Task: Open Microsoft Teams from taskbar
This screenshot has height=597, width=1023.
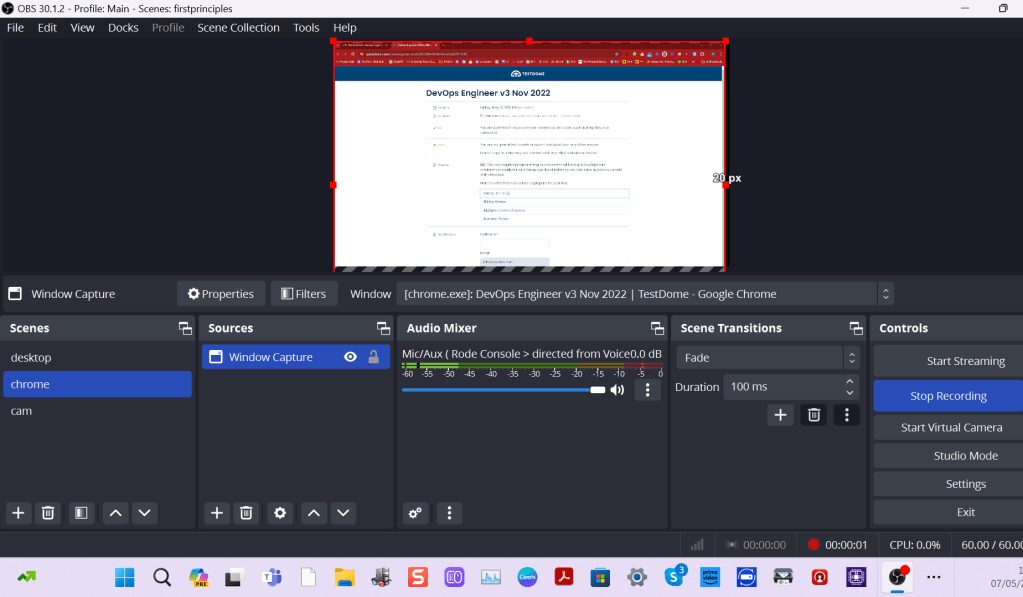Action: tap(271, 577)
